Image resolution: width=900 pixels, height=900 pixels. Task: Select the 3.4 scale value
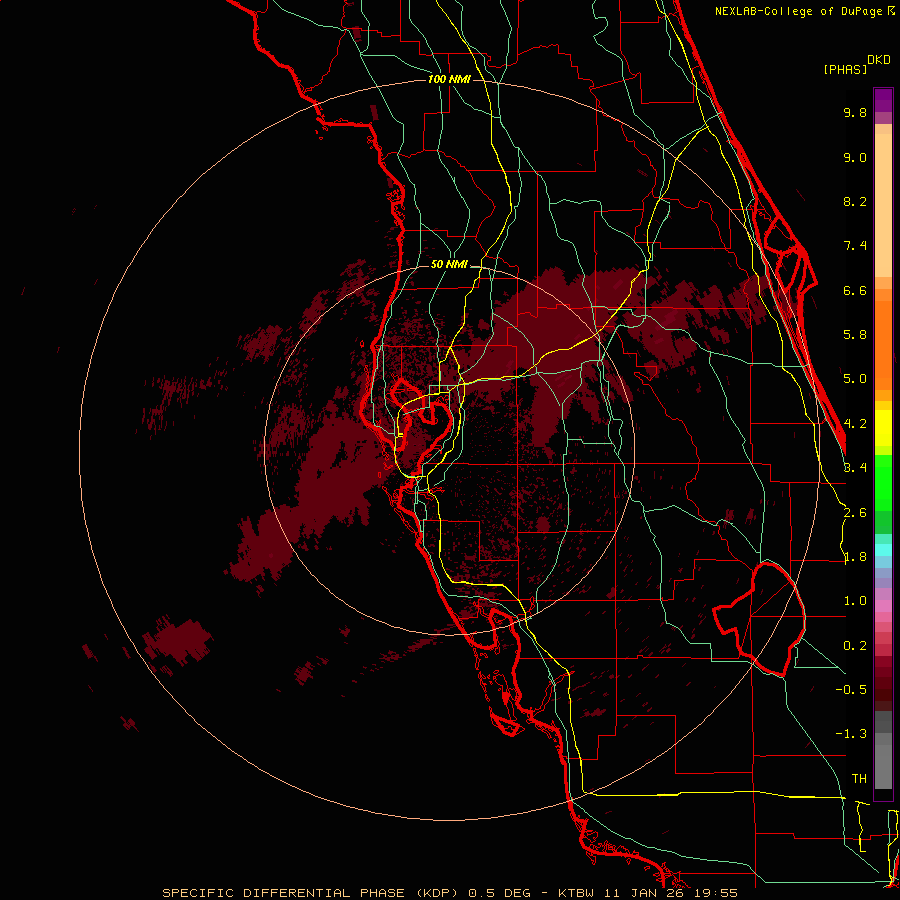point(855,468)
